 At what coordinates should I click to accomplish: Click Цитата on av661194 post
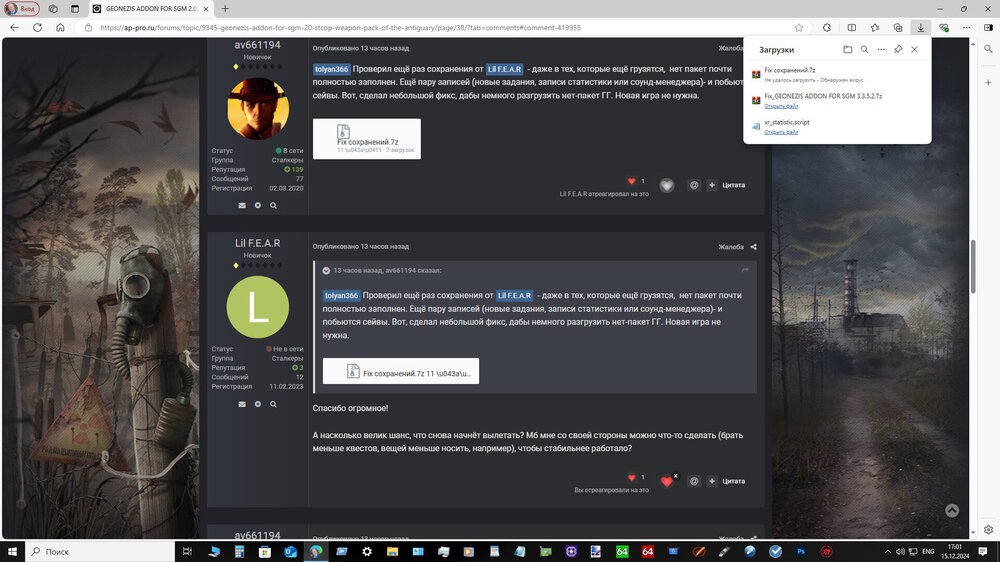(x=733, y=185)
